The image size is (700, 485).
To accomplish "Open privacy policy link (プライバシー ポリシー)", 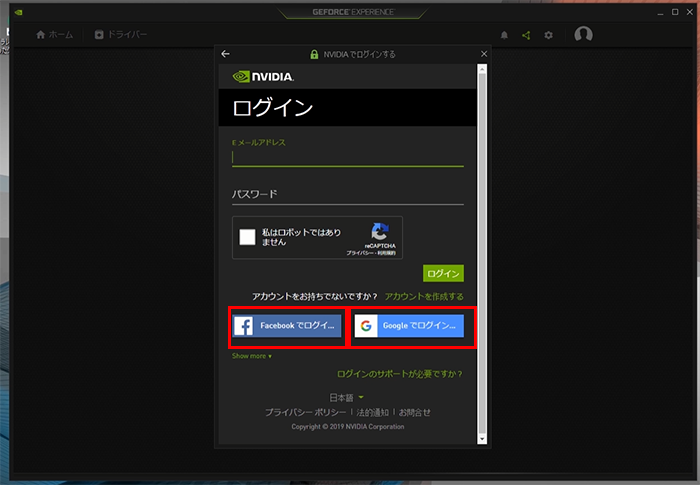I will [305, 413].
